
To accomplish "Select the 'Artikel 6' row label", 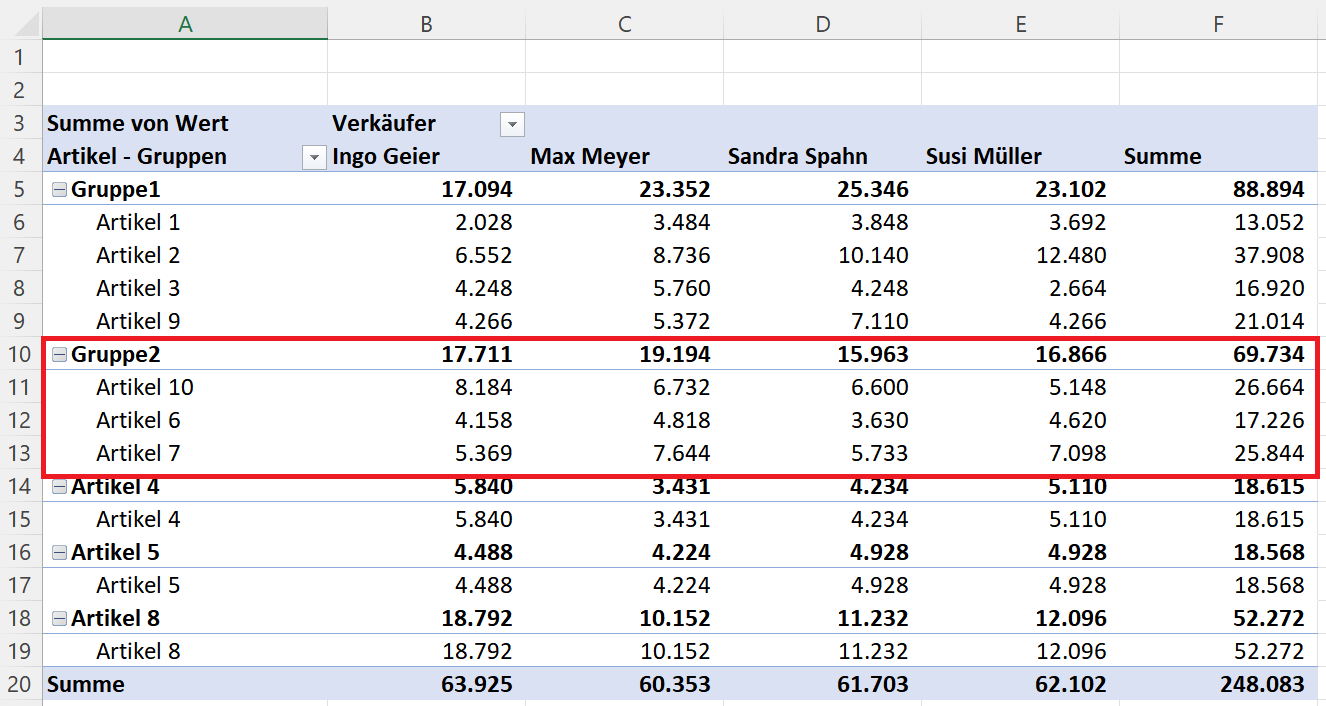I will pyautogui.click(x=138, y=420).
